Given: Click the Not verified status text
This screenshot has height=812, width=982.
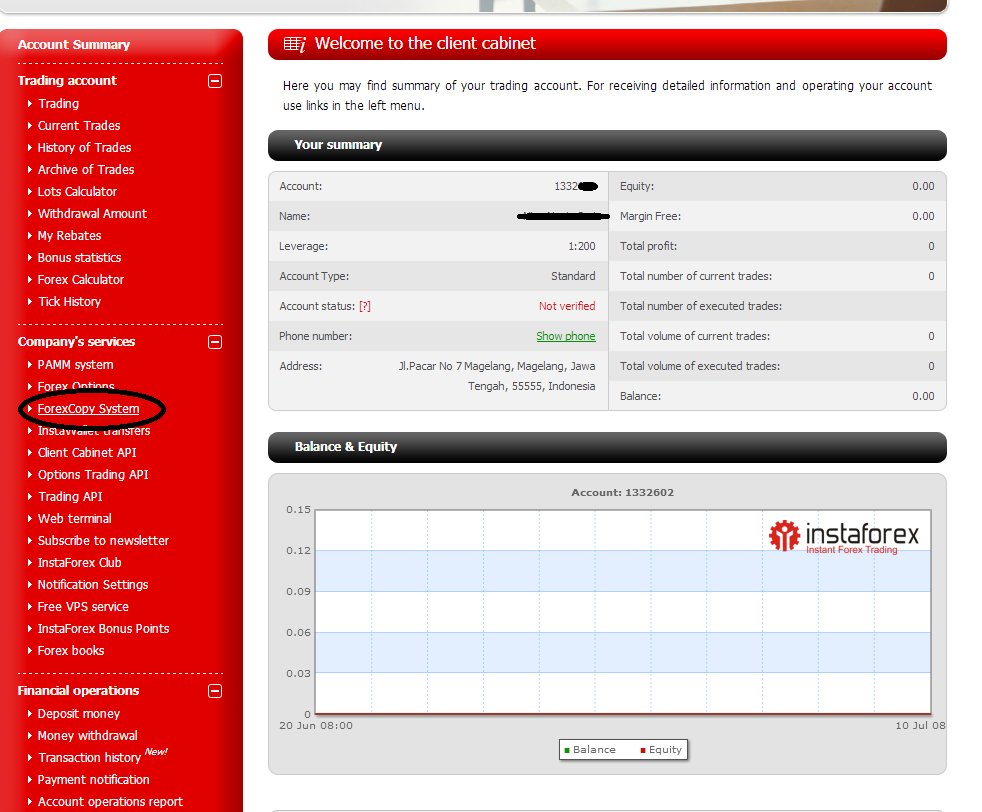Looking at the screenshot, I should pyautogui.click(x=567, y=306).
